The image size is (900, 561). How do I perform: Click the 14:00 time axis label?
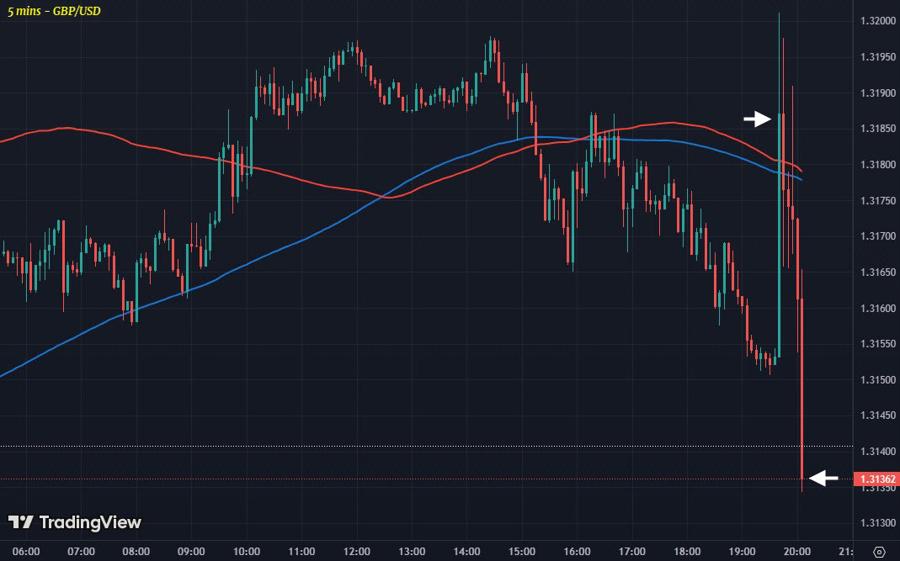tap(467, 552)
